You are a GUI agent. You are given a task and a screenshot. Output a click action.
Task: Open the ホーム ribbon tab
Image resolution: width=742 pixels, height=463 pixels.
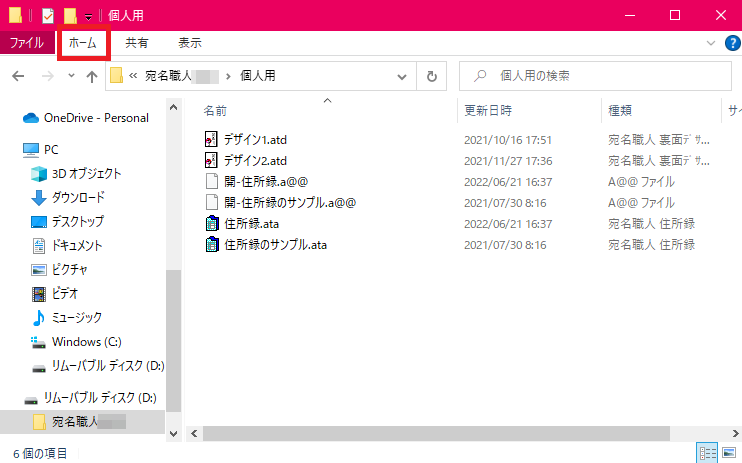click(81, 43)
